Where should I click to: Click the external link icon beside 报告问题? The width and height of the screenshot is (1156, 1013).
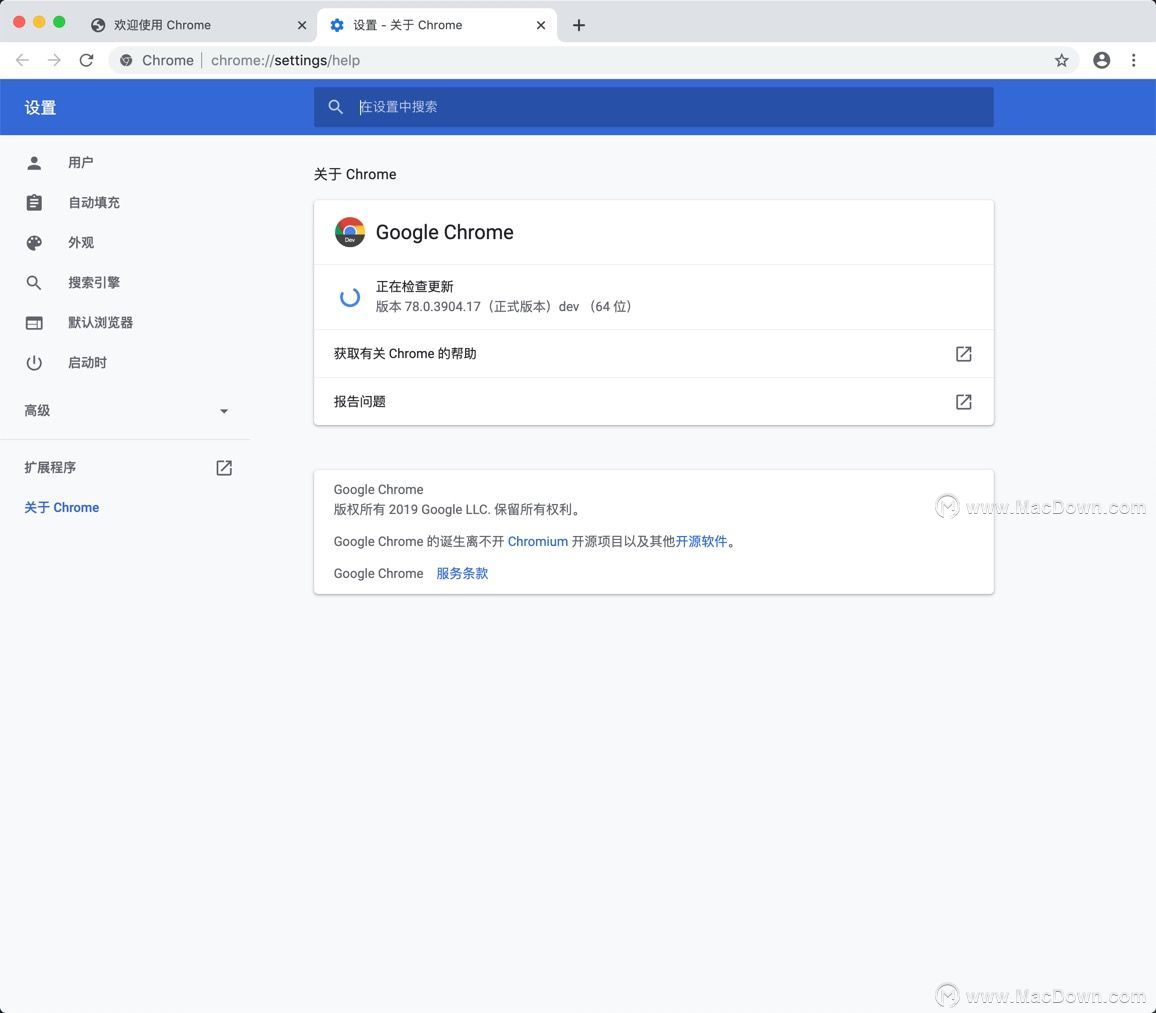(963, 402)
